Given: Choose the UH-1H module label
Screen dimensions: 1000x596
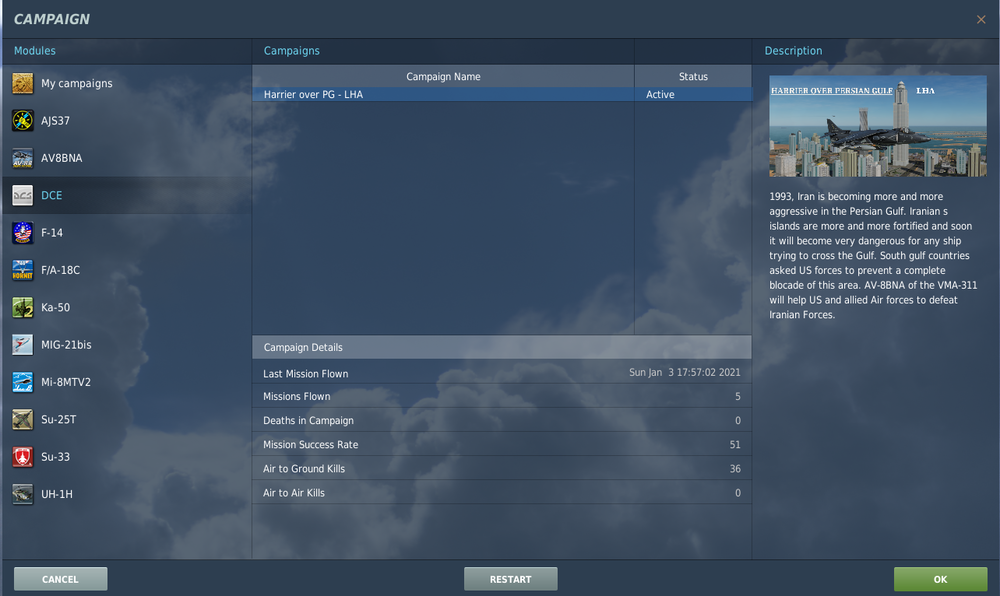Looking at the screenshot, I should [x=57, y=494].
